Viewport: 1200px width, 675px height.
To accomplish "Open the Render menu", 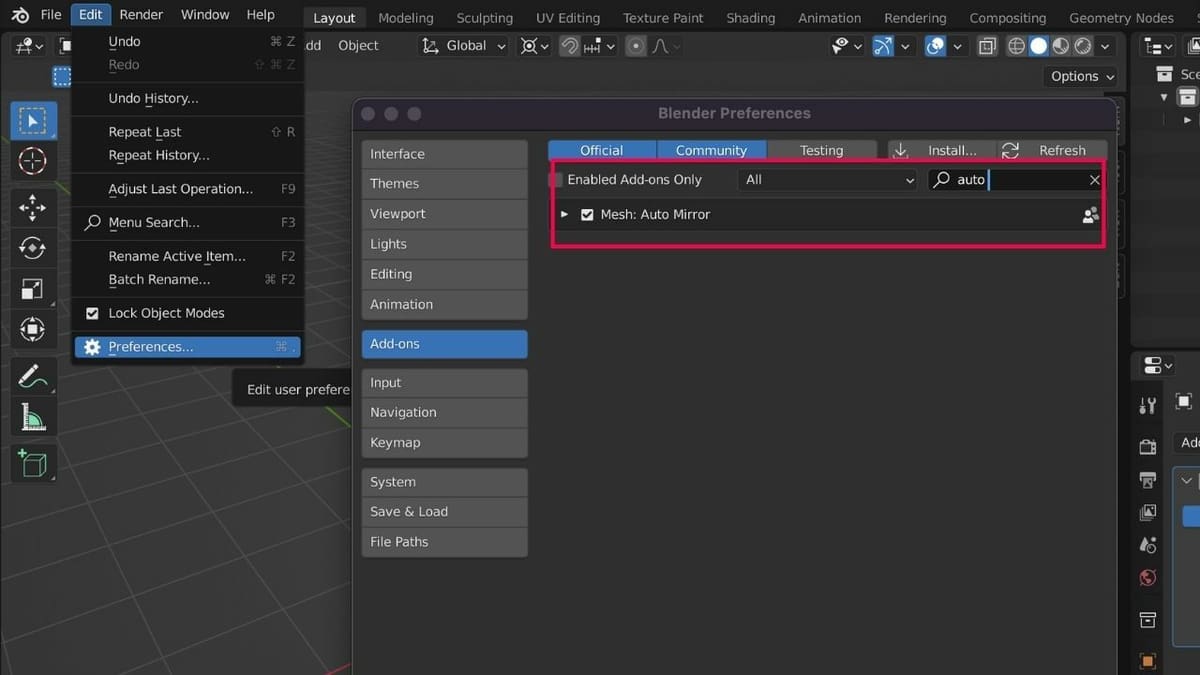I will click(x=141, y=15).
